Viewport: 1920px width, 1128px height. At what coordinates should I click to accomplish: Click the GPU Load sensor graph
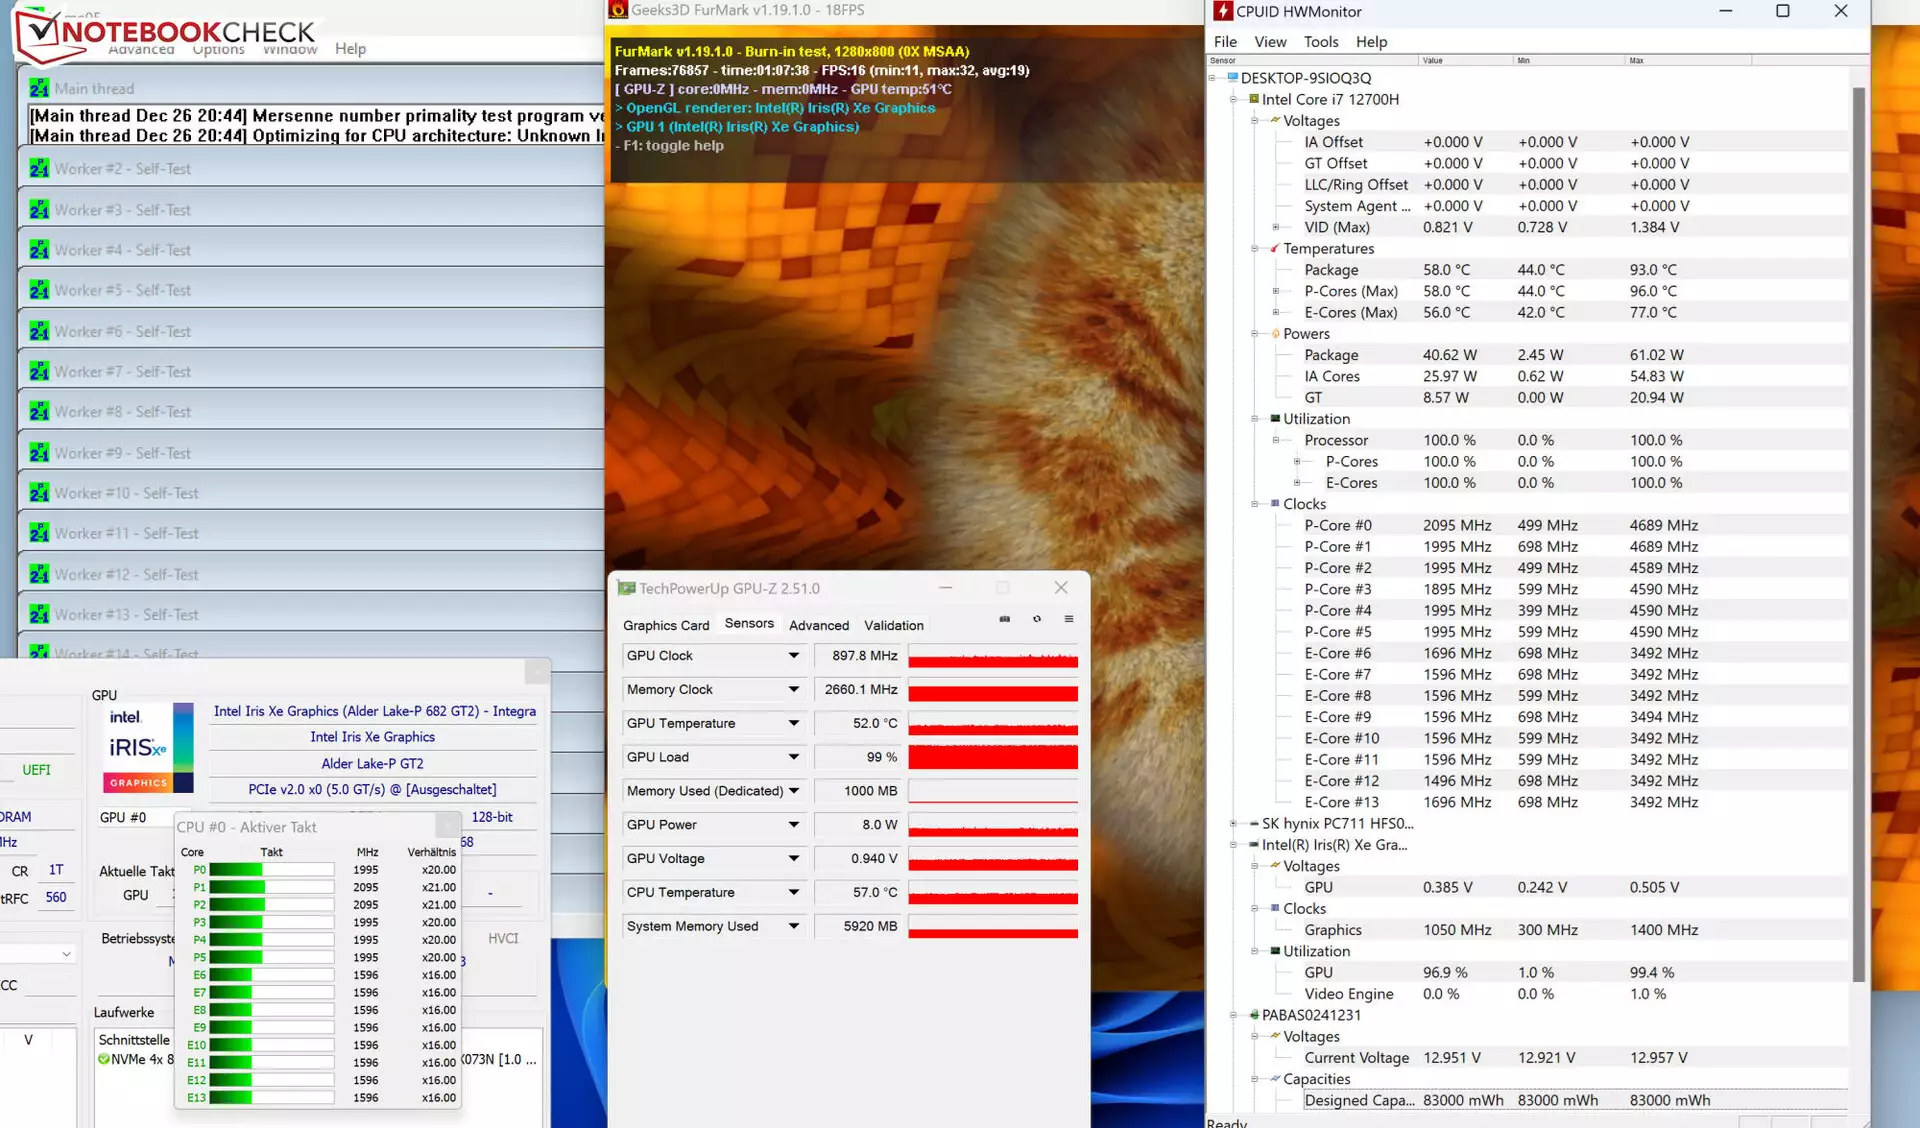pos(993,758)
